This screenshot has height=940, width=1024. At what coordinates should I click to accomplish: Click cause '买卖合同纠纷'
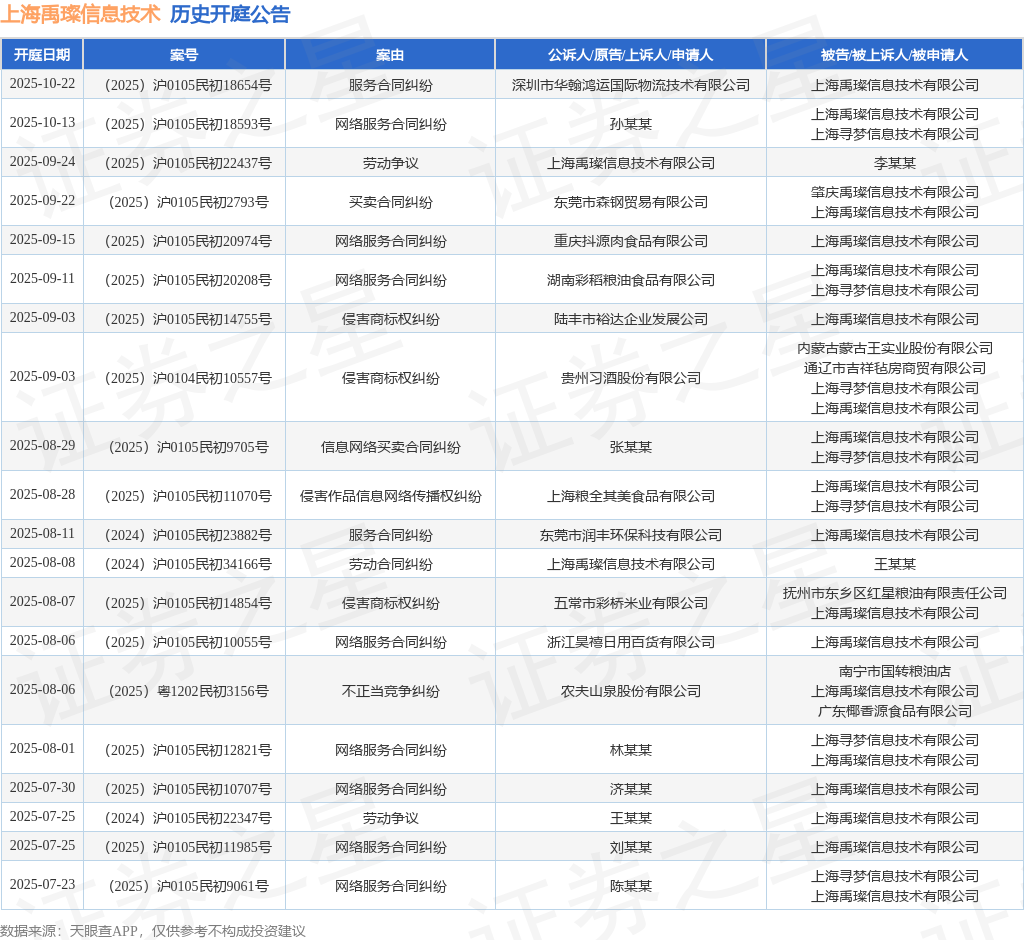pyautogui.click(x=391, y=203)
